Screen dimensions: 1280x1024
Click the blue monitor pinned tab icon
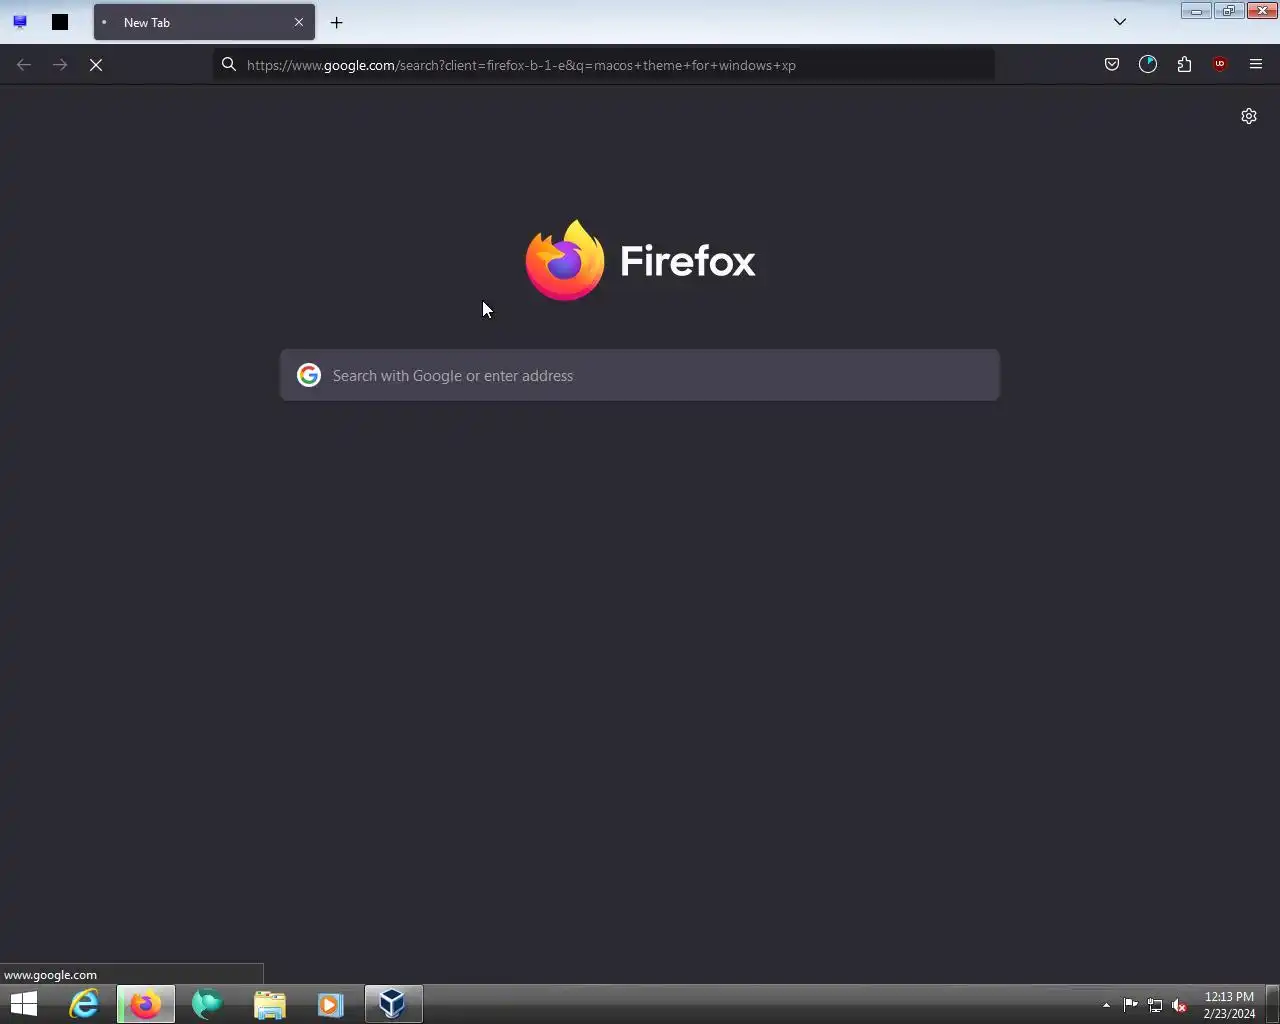[20, 22]
